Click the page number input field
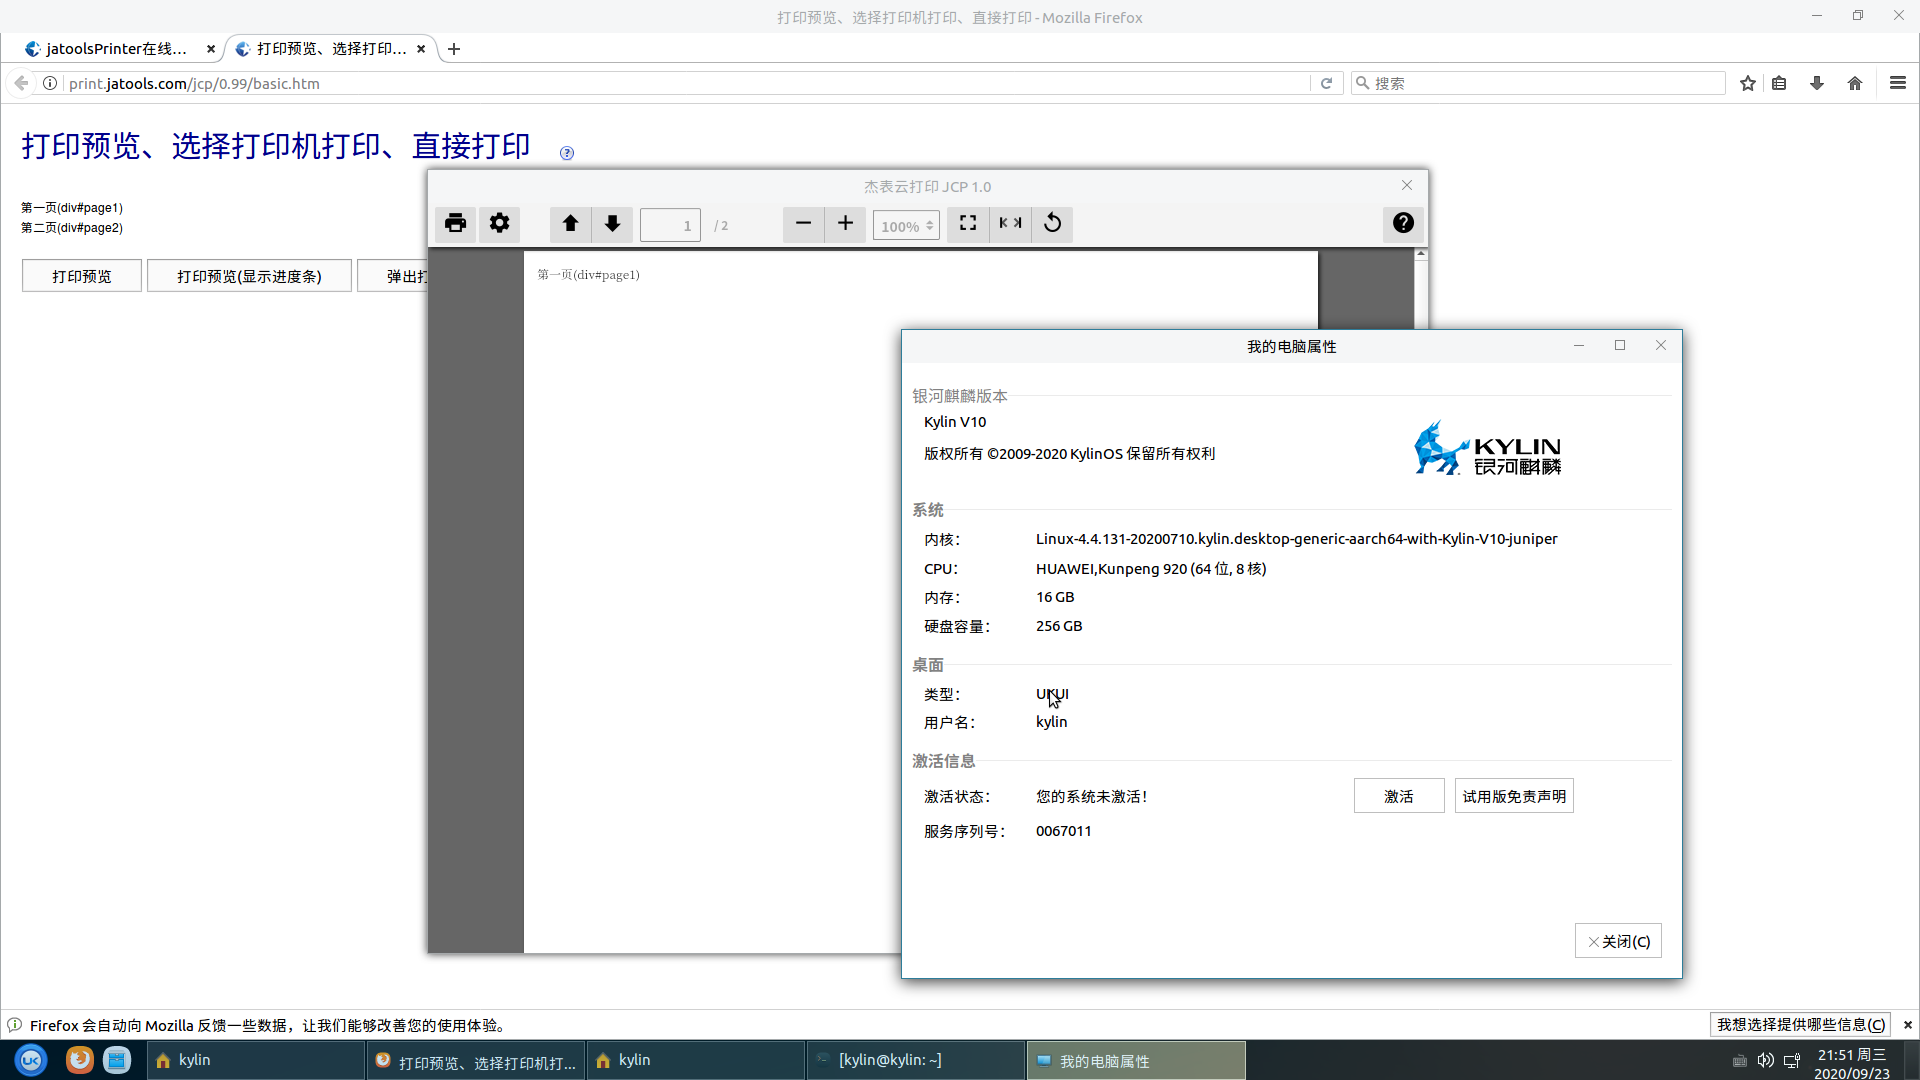The image size is (1920, 1080). [x=670, y=226]
